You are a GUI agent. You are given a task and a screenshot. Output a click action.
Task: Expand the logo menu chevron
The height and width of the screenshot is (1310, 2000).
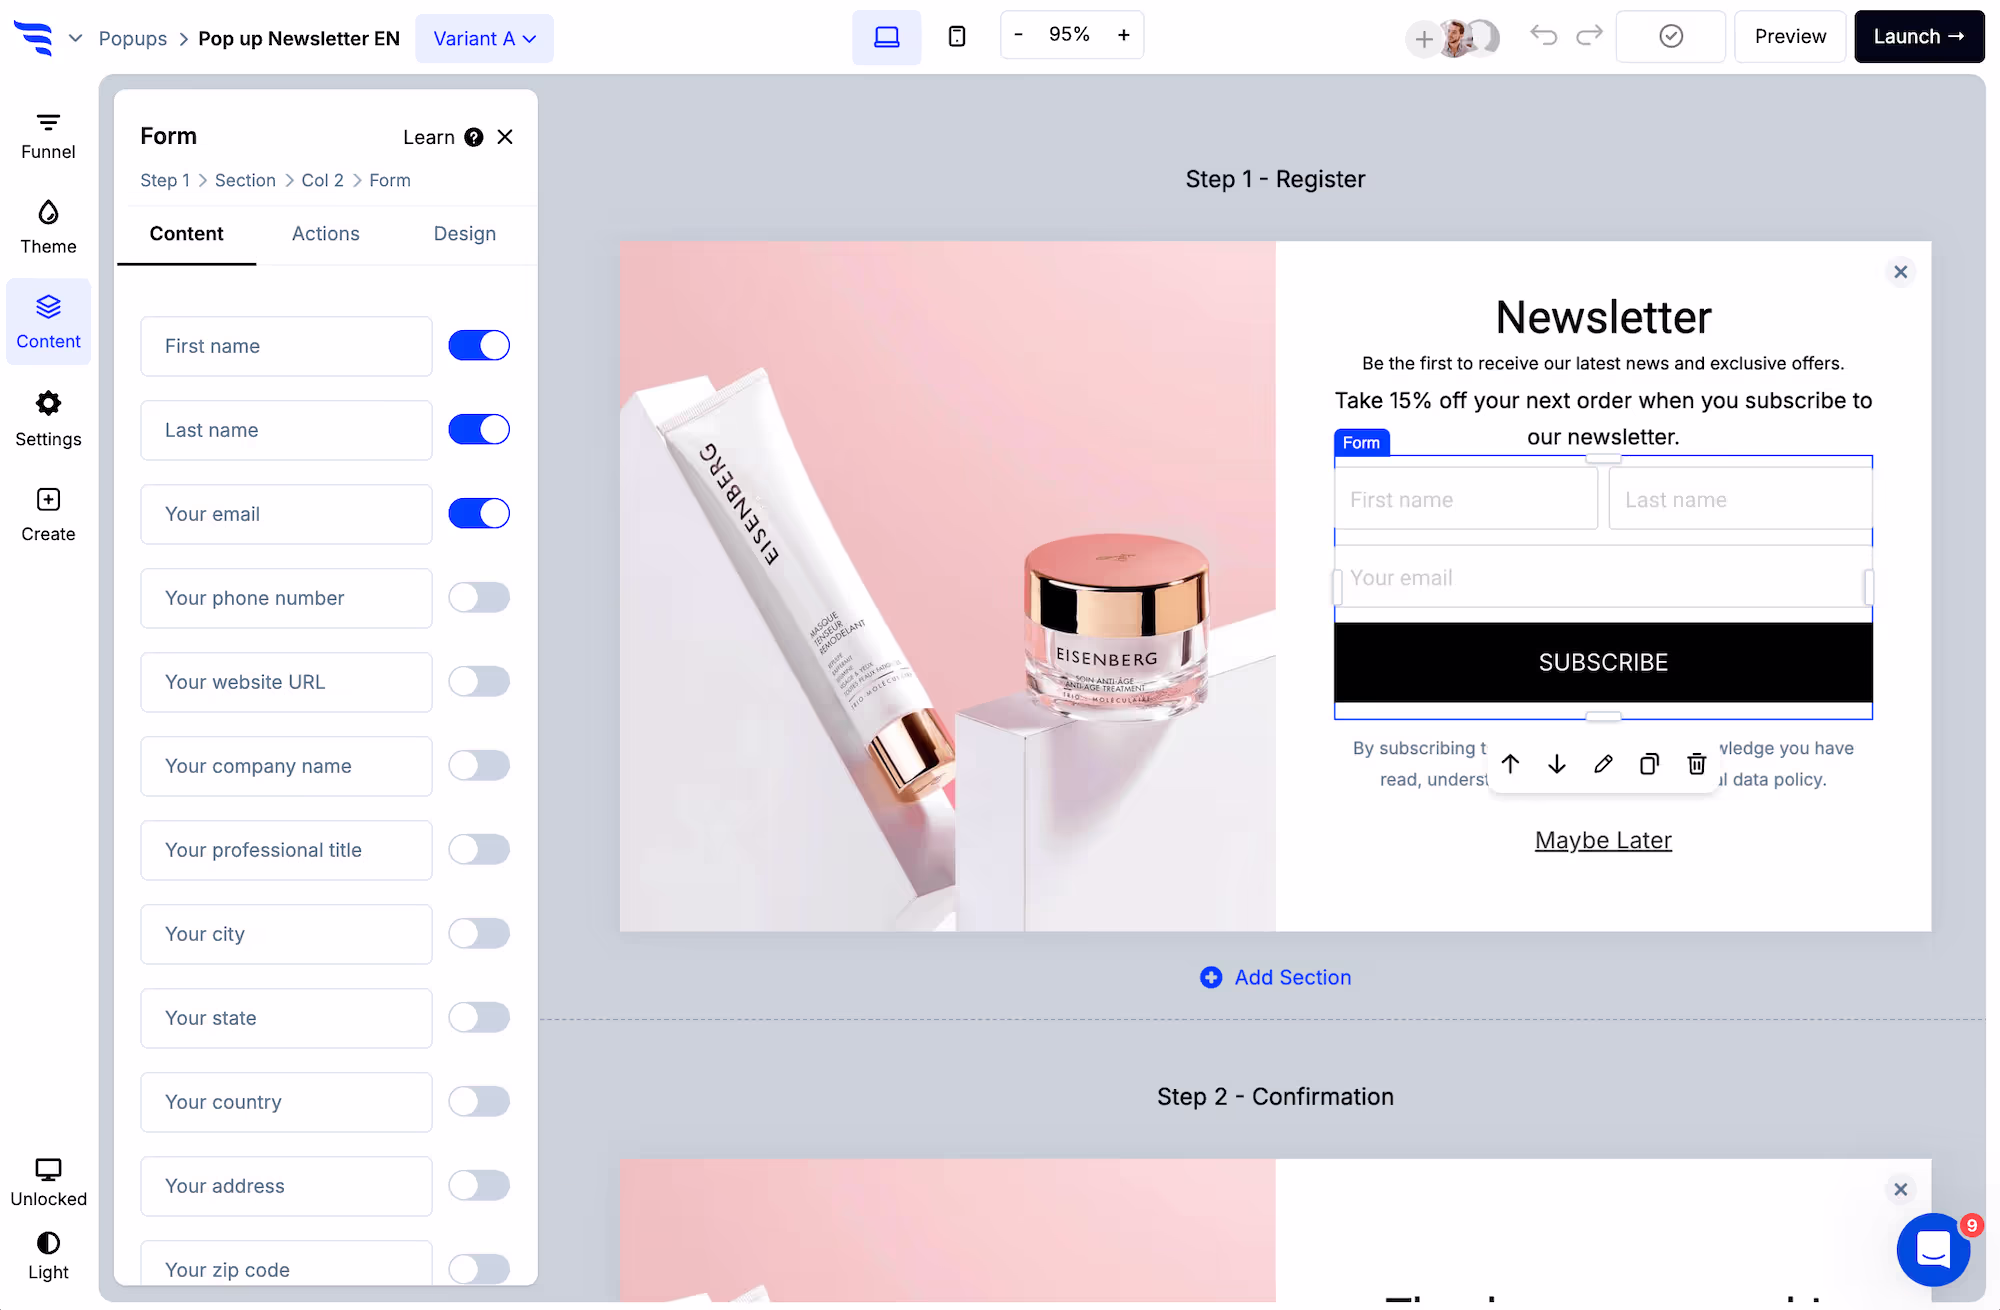[x=75, y=38]
